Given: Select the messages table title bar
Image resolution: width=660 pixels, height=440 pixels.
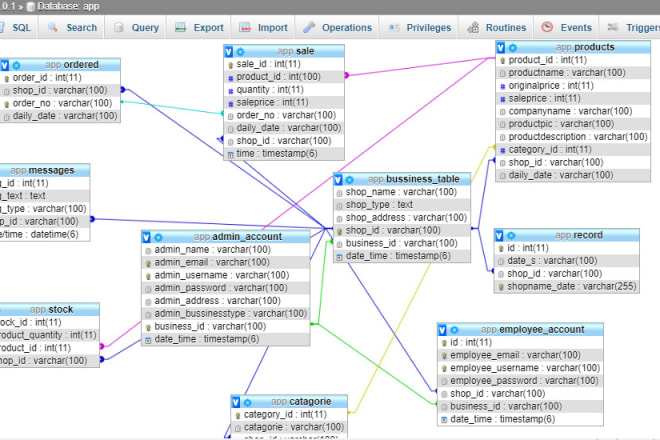Looking at the screenshot, I should pyautogui.click(x=44, y=171).
